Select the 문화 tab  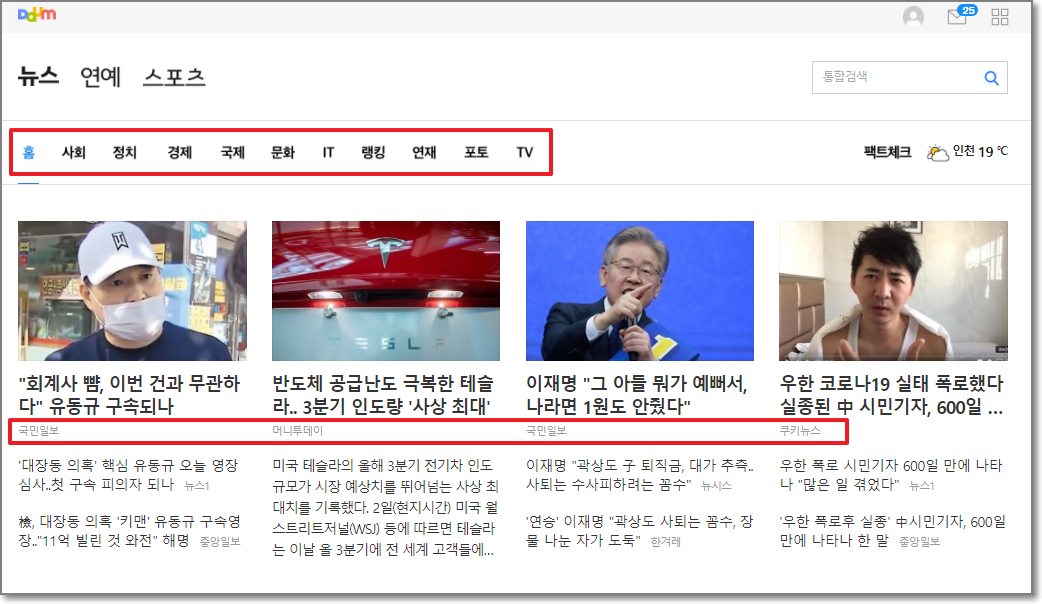(x=282, y=152)
